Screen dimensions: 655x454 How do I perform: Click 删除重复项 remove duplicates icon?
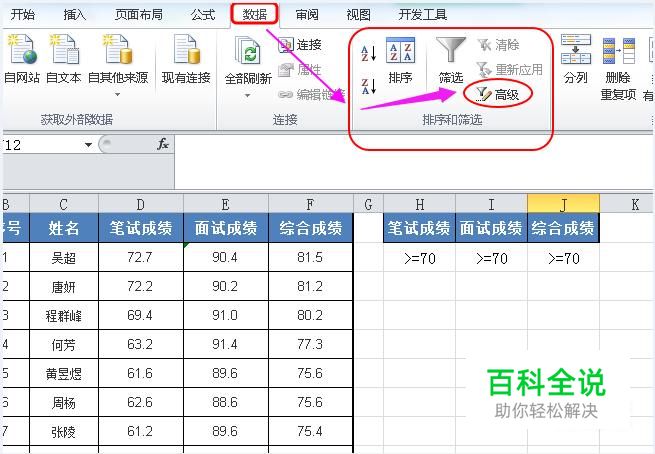[618, 68]
